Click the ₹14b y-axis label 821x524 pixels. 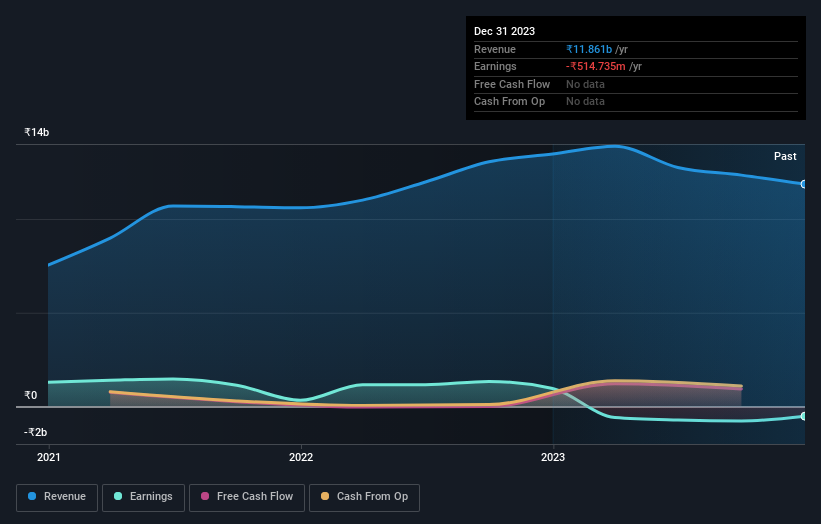37,132
